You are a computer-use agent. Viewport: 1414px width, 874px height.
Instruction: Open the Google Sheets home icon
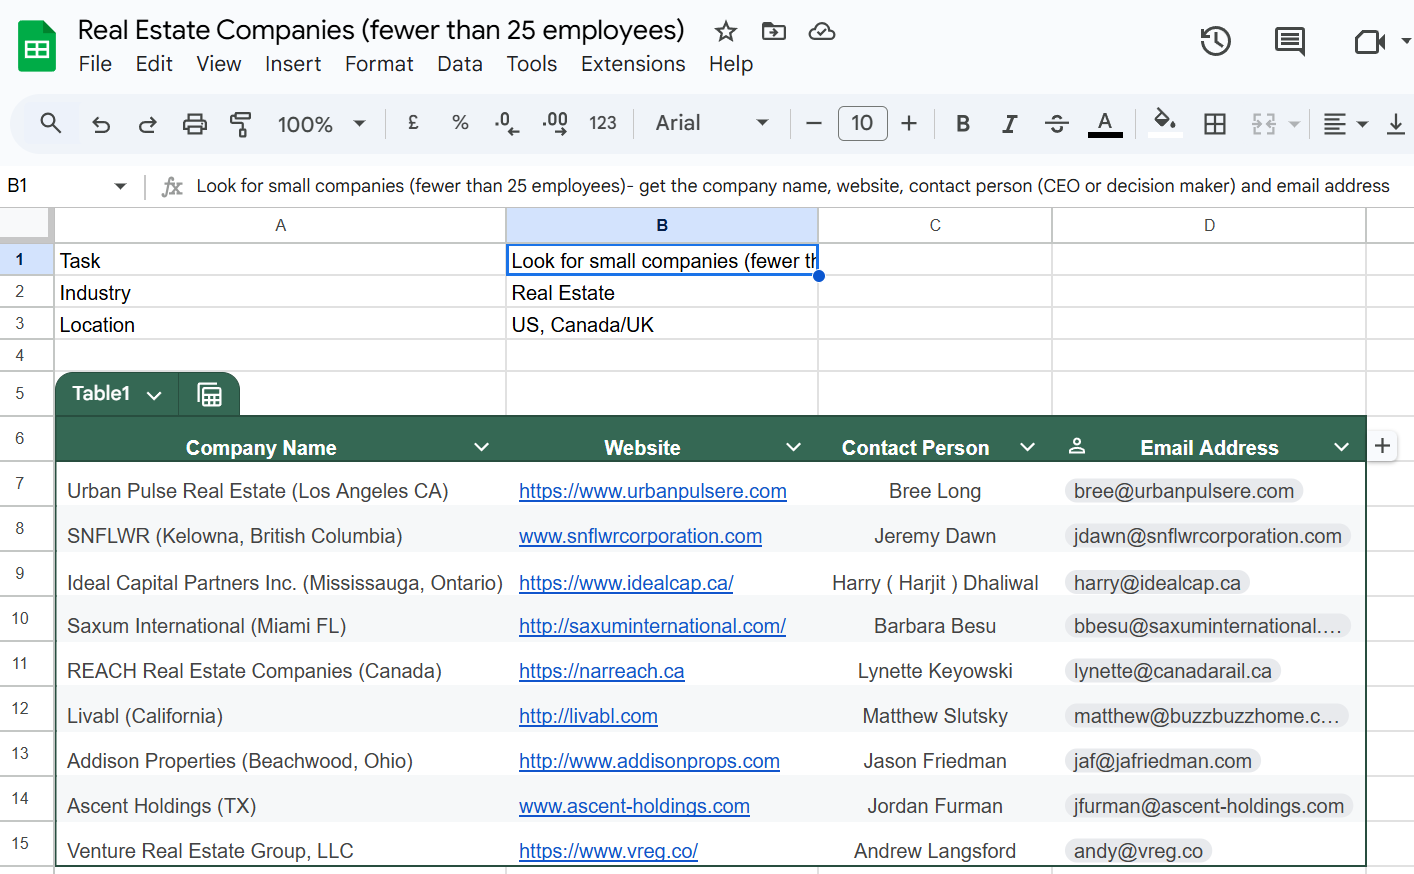coord(37,46)
